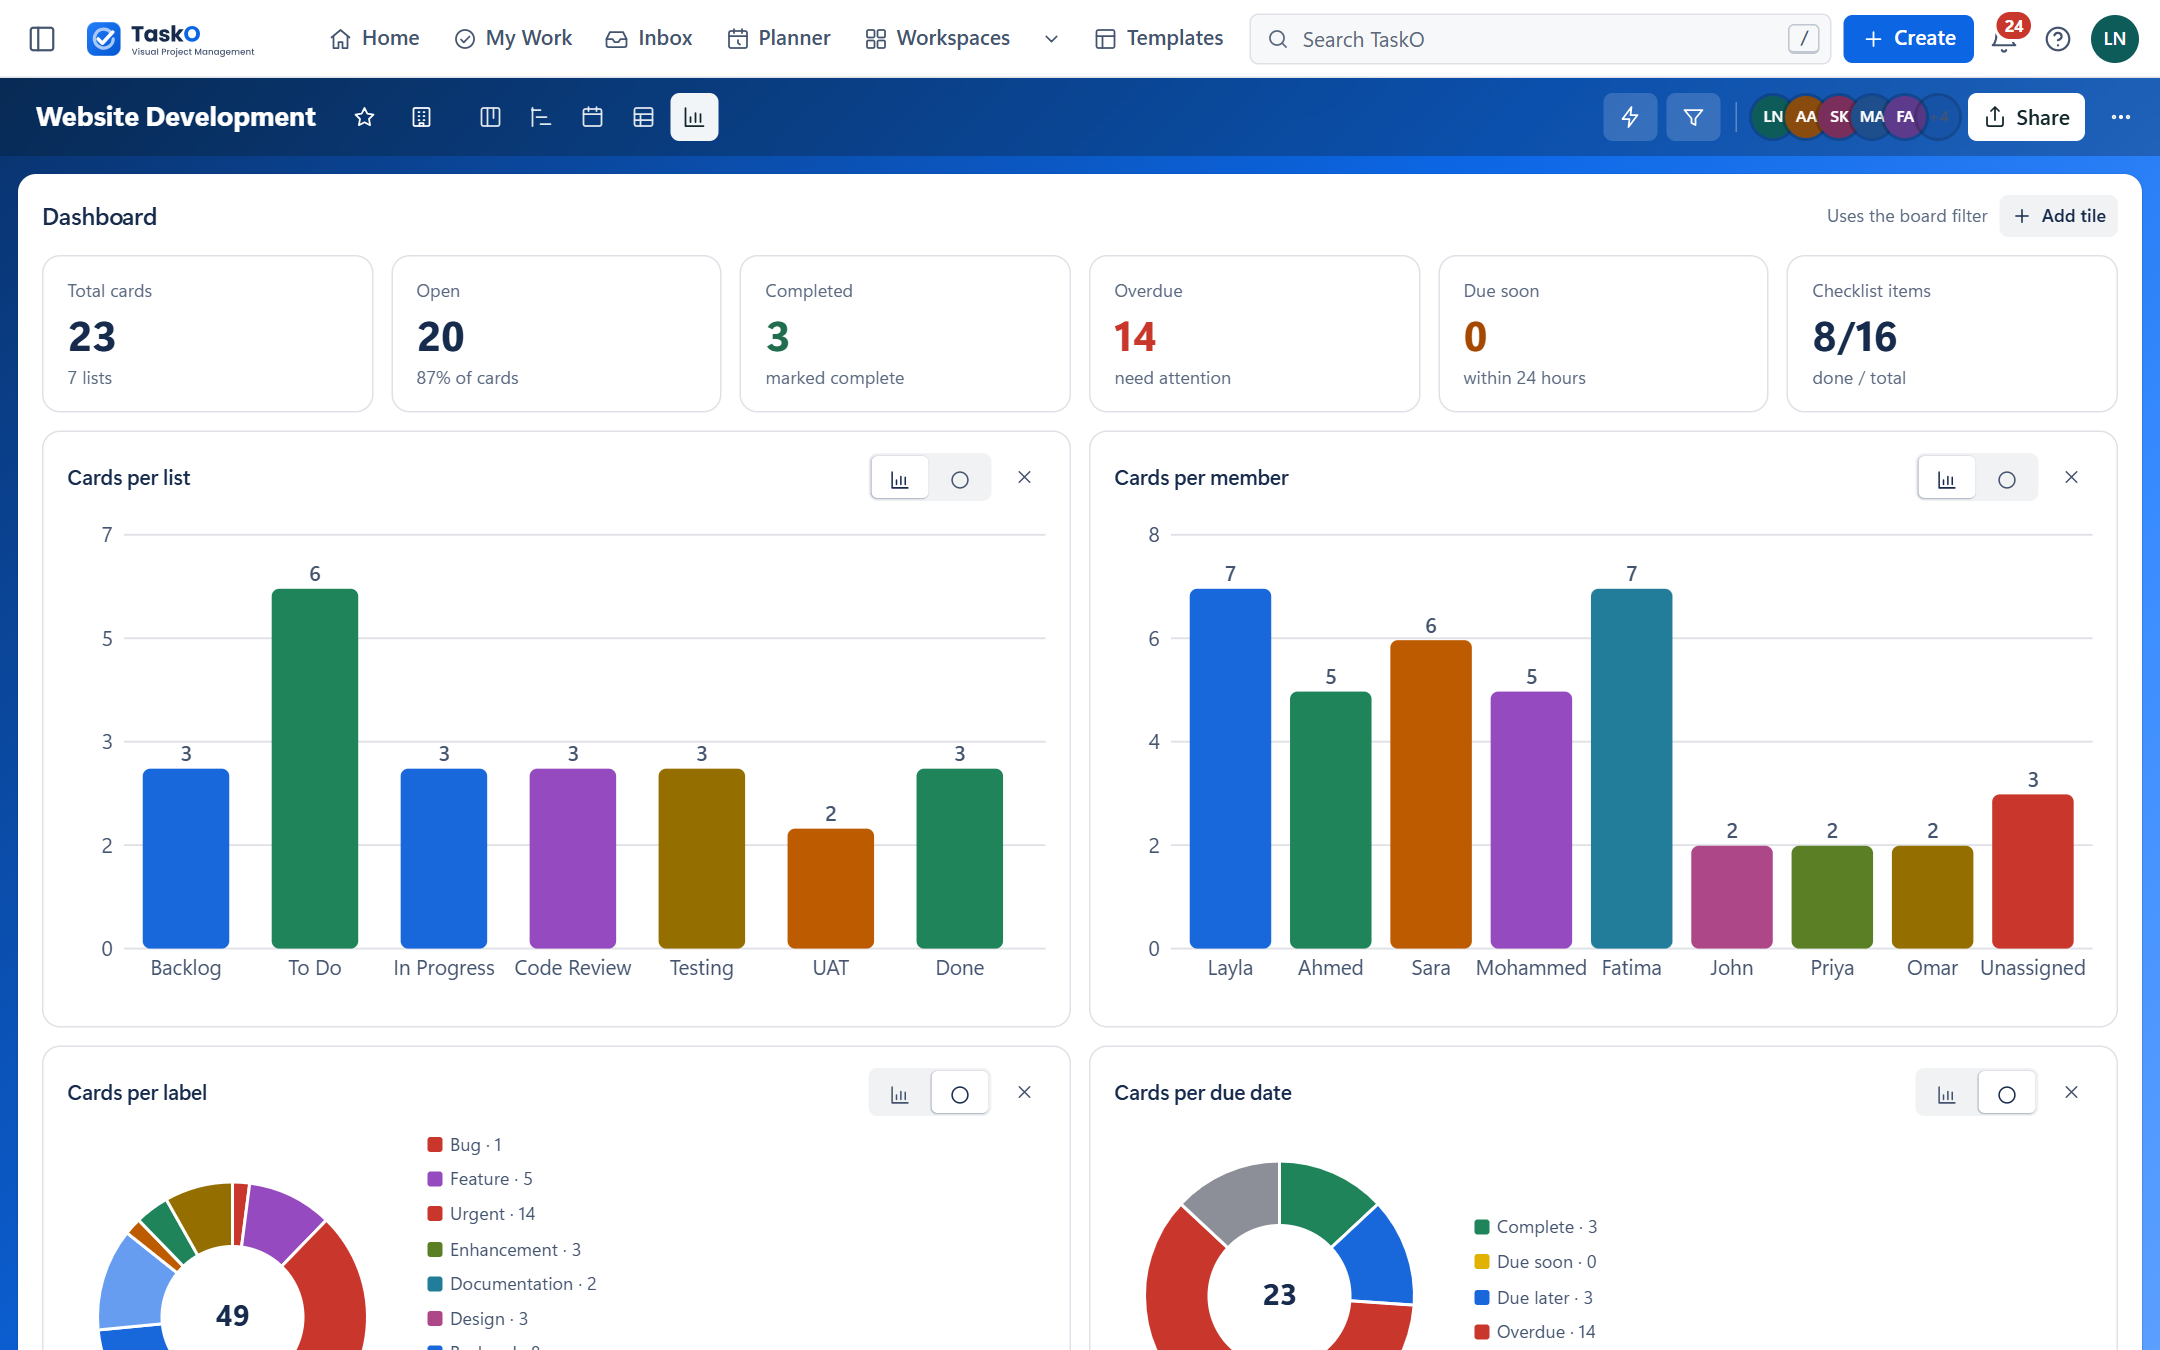Click the FA member avatar
This screenshot has width=2160, height=1350.
[x=1905, y=117]
